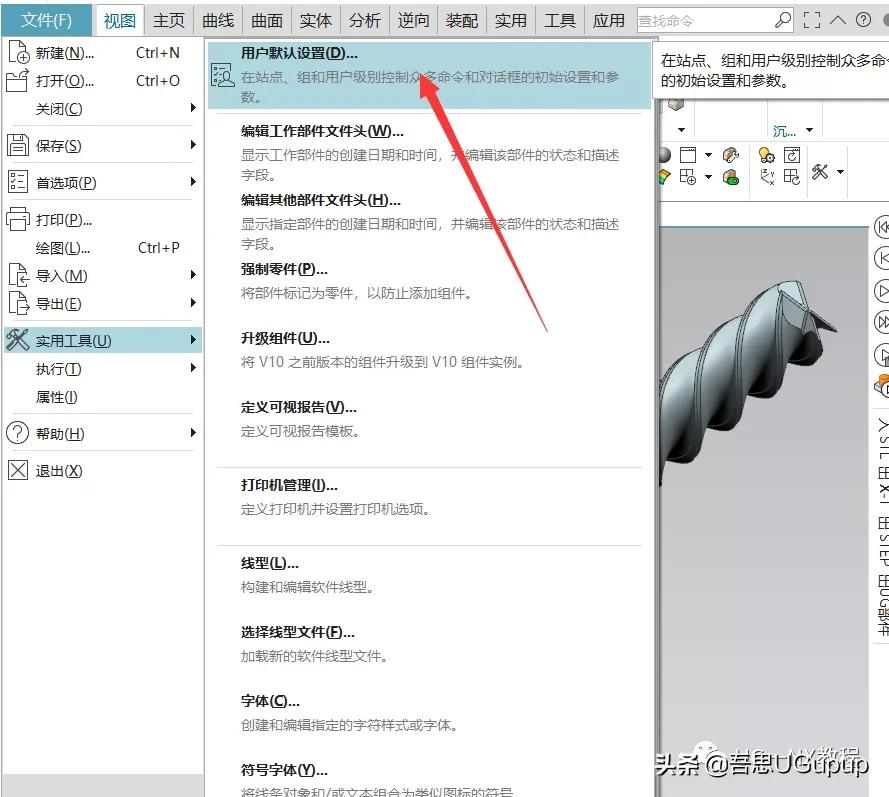The image size is (889, 797).
Task: Click the gray material sphere icon
Action: 666,156
